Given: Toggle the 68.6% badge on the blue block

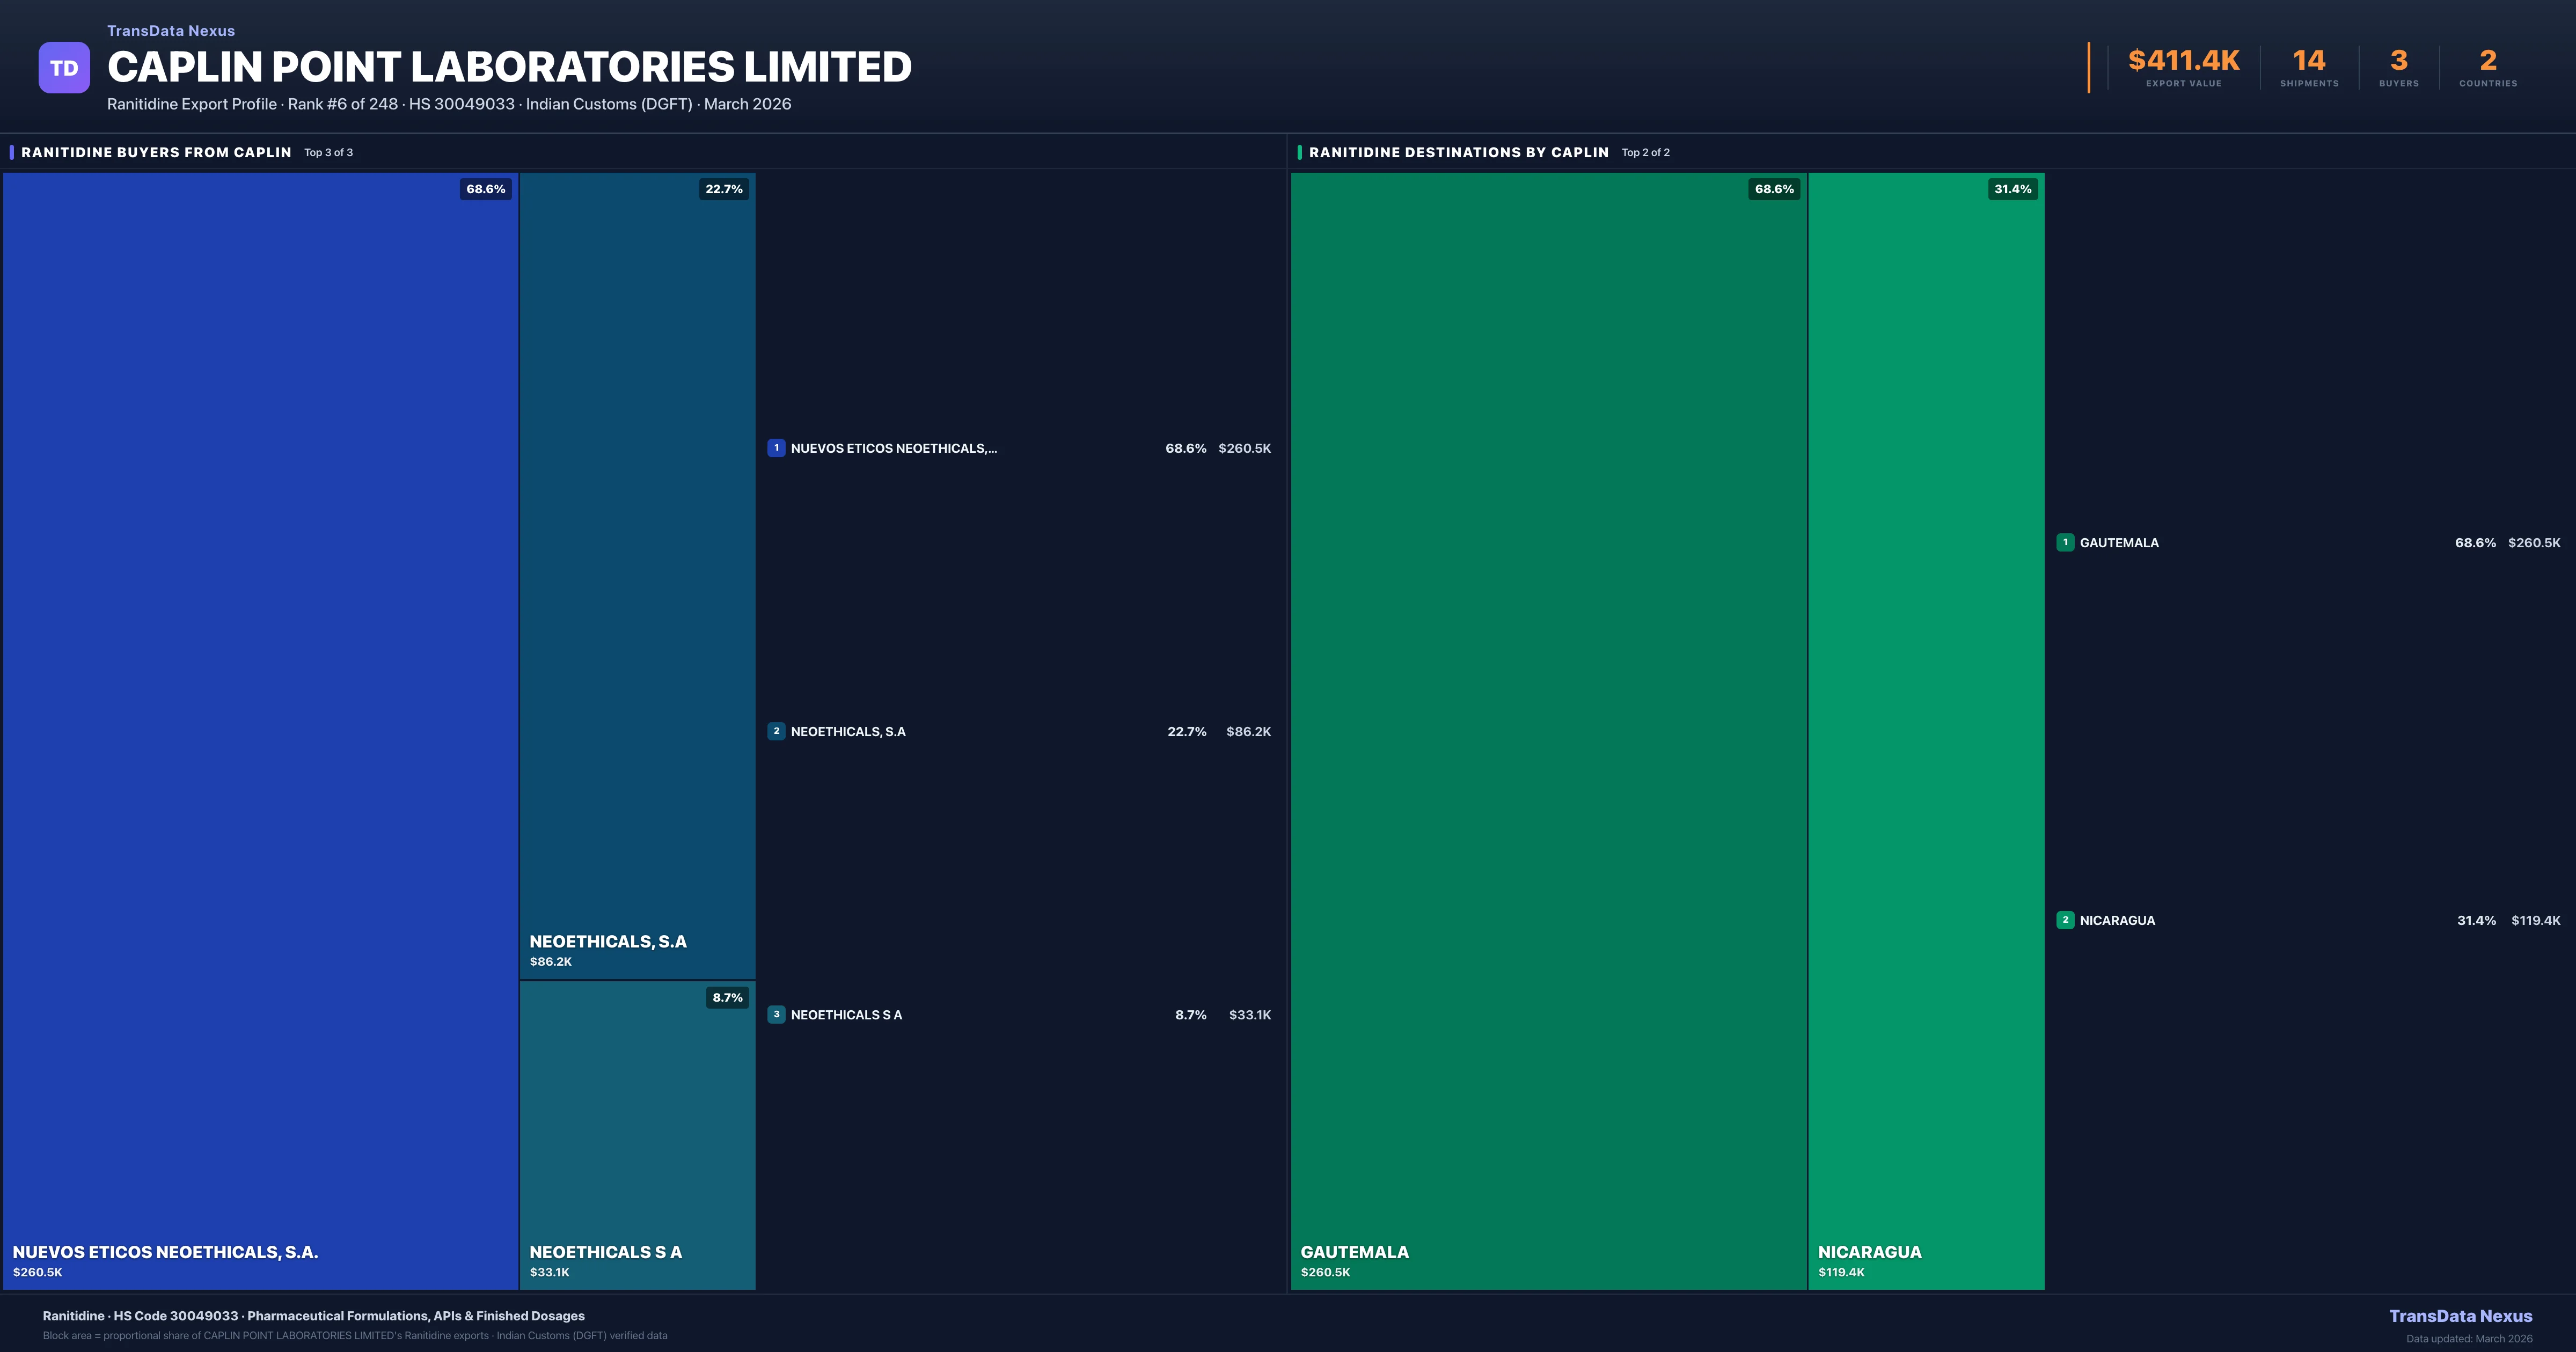Looking at the screenshot, I should click(486, 188).
